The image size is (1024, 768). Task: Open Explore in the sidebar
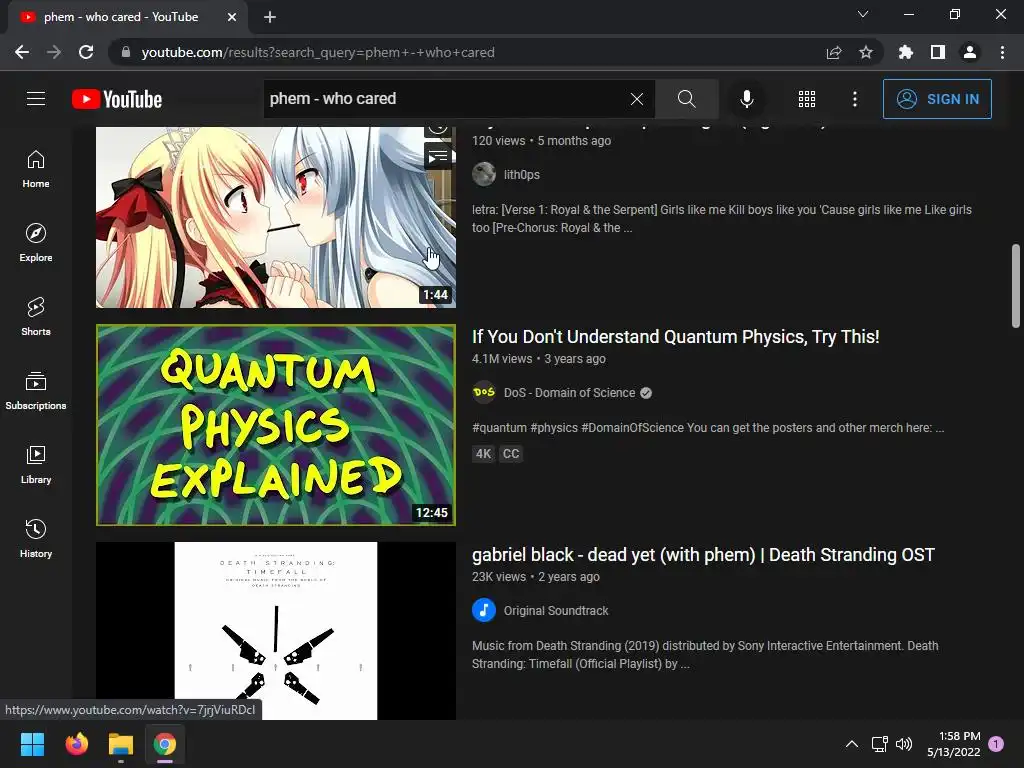pyautogui.click(x=36, y=243)
